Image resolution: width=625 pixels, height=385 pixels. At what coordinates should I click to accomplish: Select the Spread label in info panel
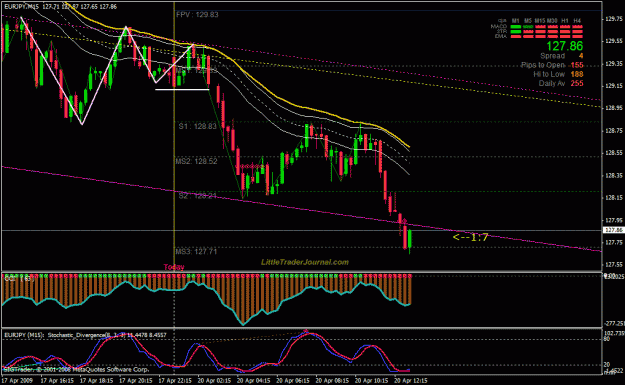tap(552, 56)
